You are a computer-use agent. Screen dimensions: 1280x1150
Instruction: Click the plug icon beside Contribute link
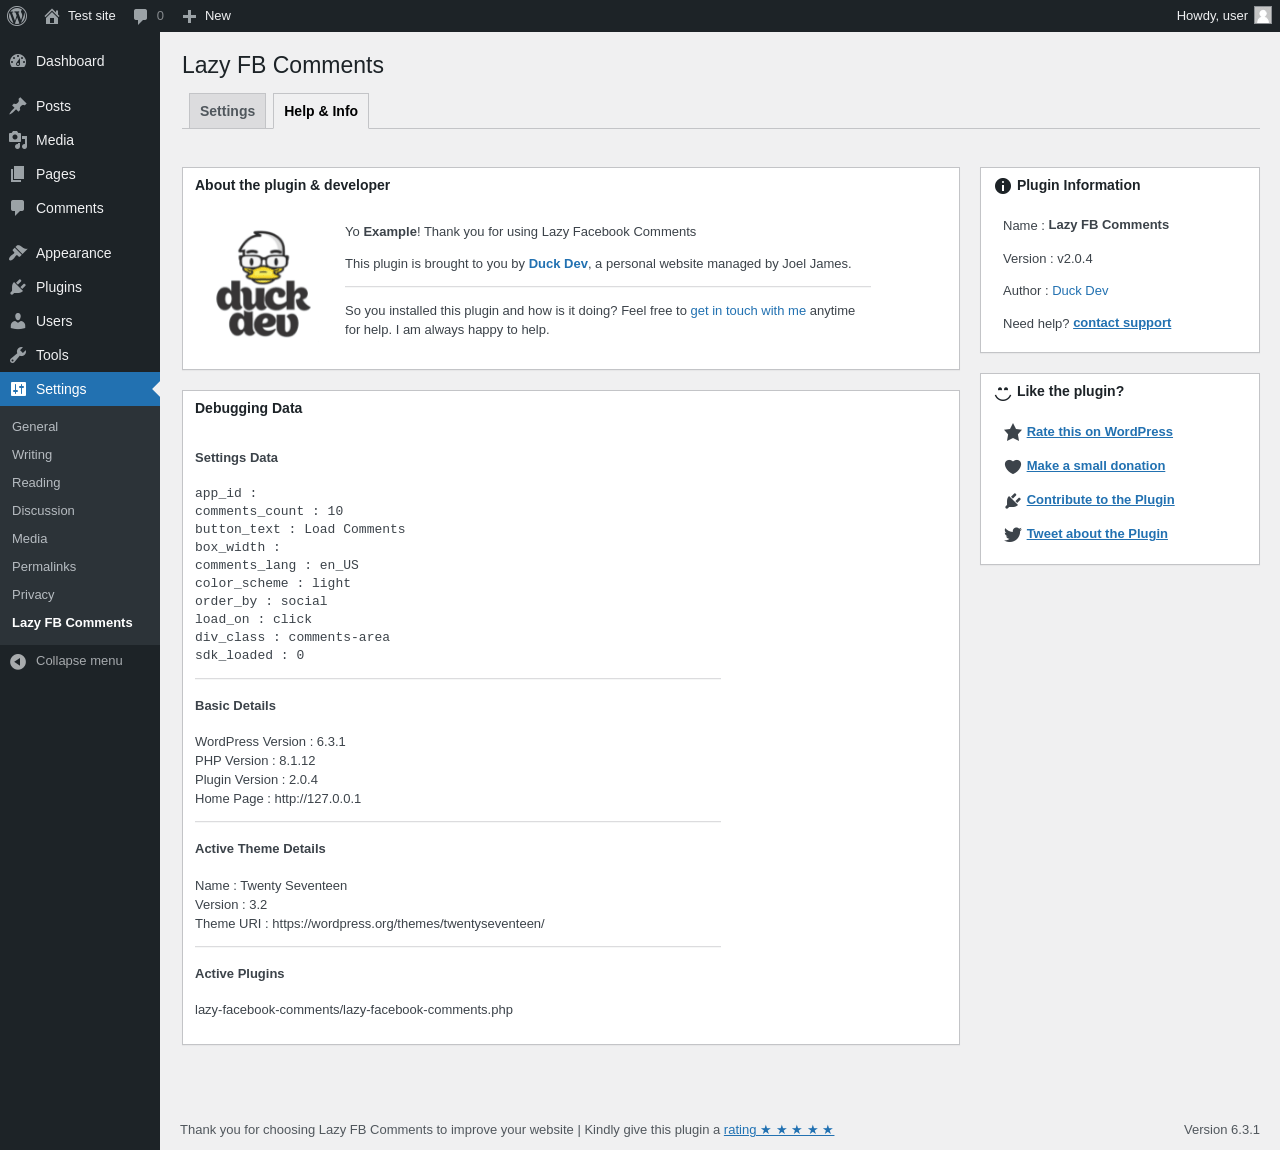pos(1013,500)
